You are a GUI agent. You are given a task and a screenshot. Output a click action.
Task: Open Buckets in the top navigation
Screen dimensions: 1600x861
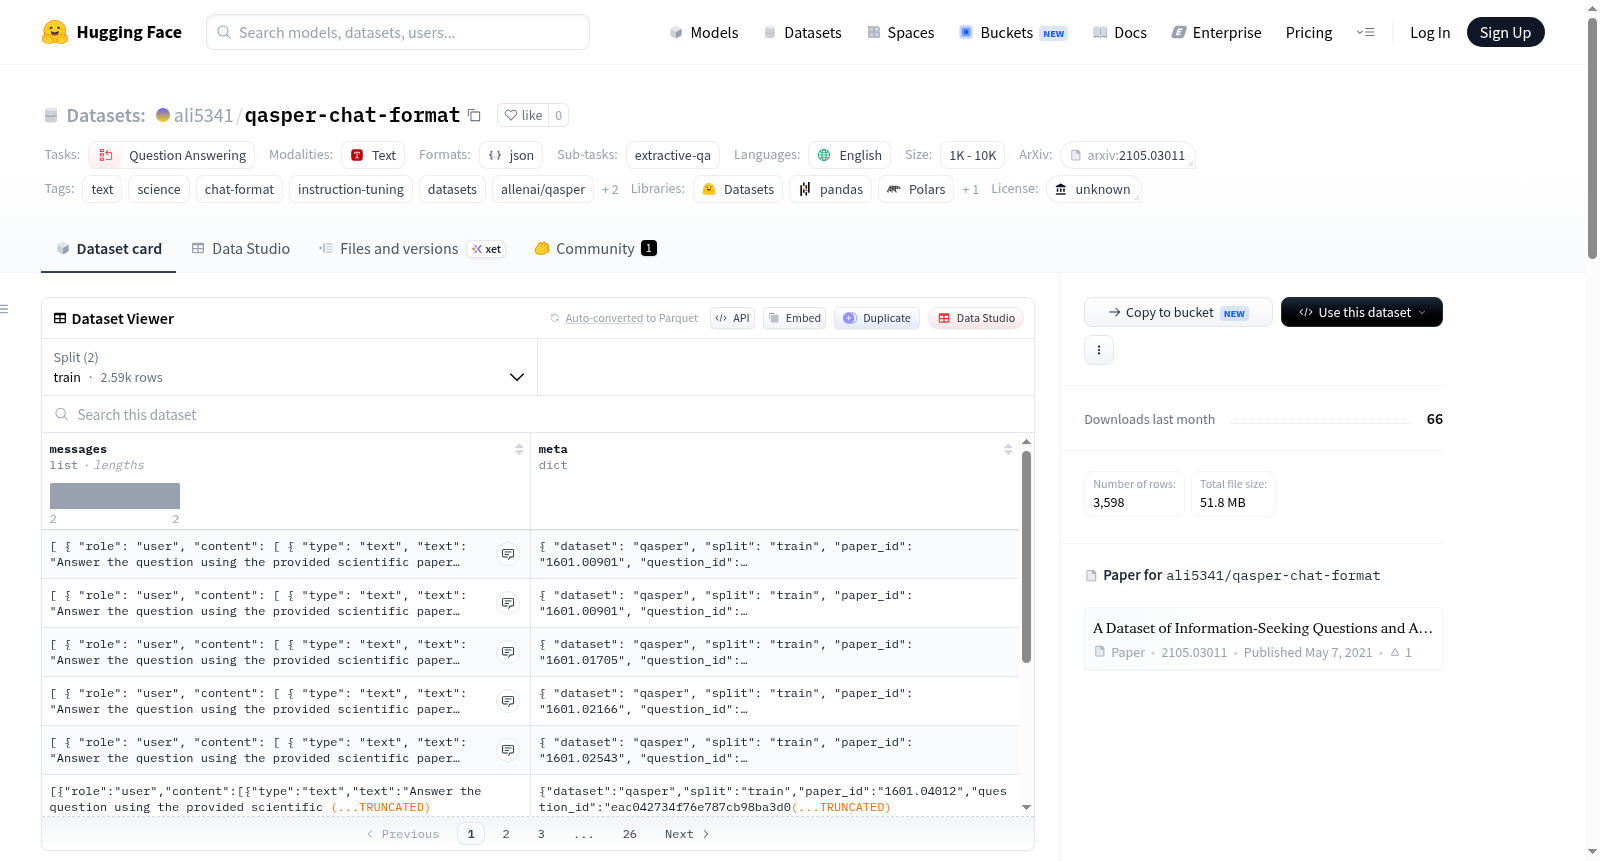coord(1013,32)
